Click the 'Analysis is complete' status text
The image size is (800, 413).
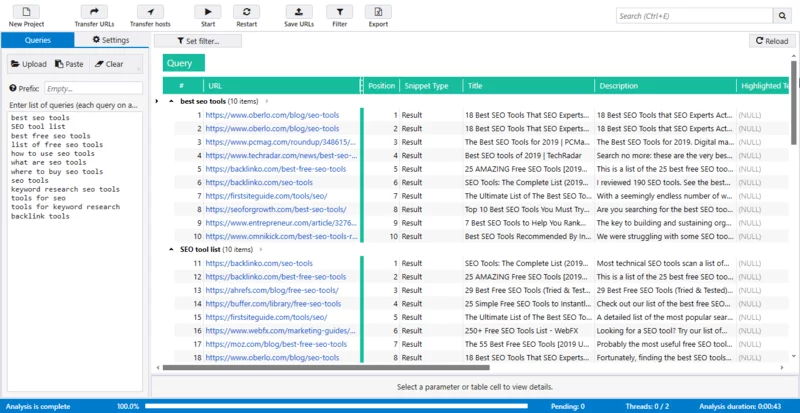38,406
